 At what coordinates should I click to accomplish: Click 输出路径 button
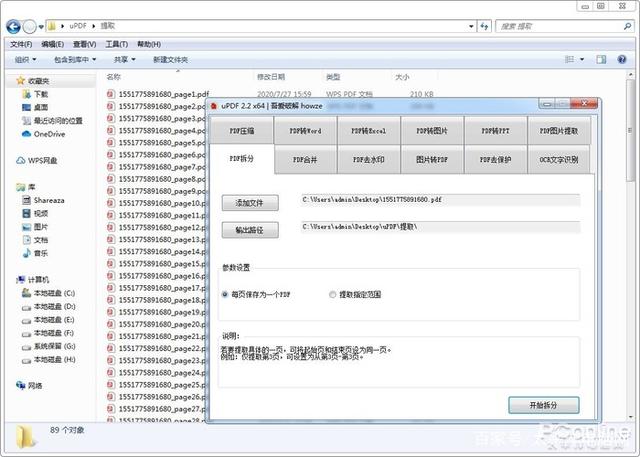pos(250,230)
